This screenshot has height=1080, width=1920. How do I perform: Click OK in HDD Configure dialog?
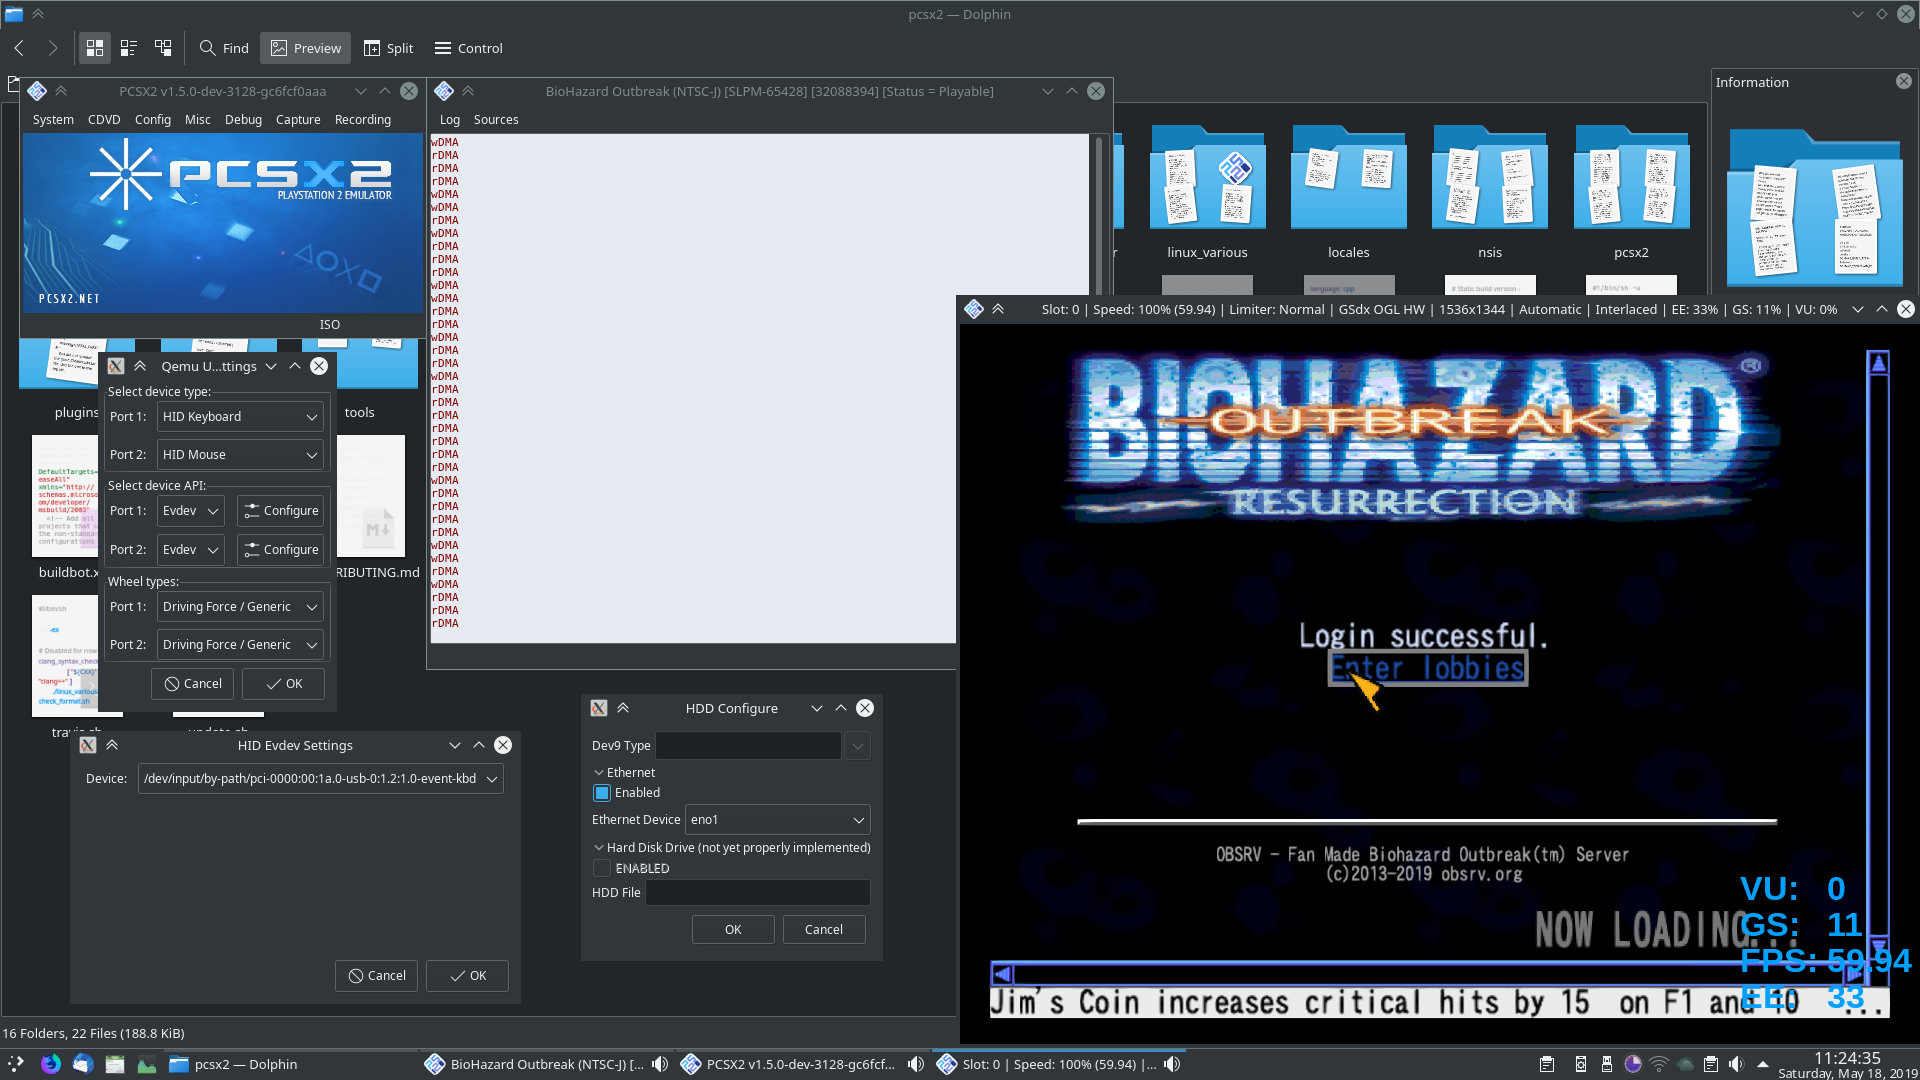point(733,930)
